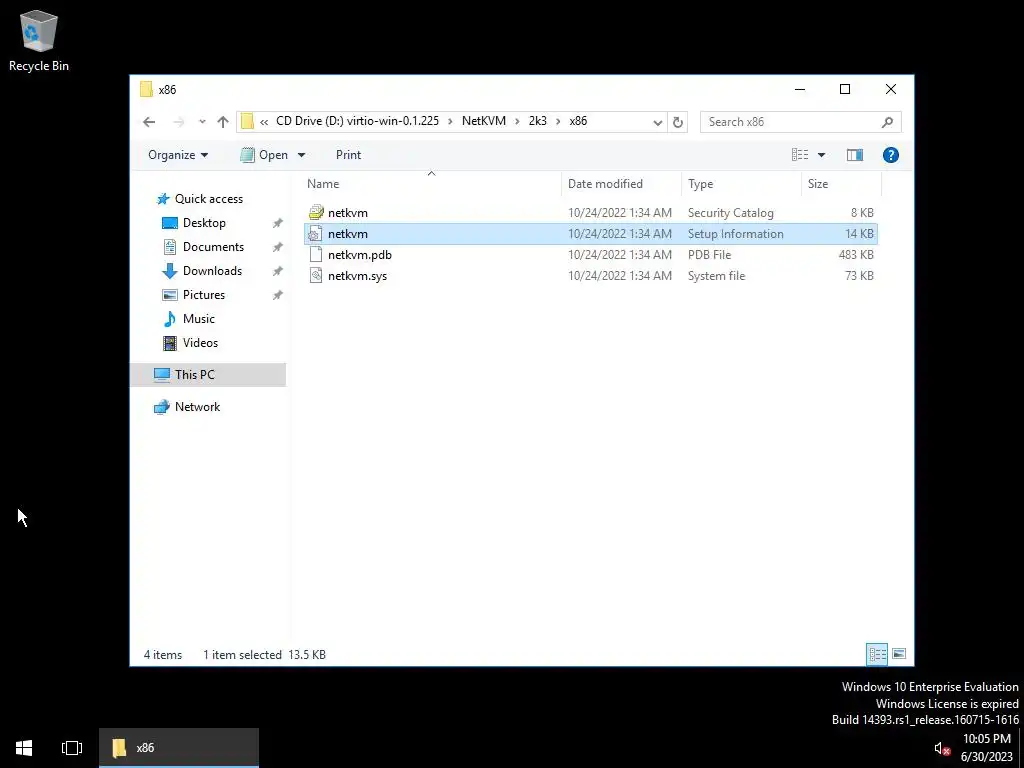The width and height of the screenshot is (1024, 768).
Task: Open Explorer help icon
Action: pos(891,155)
